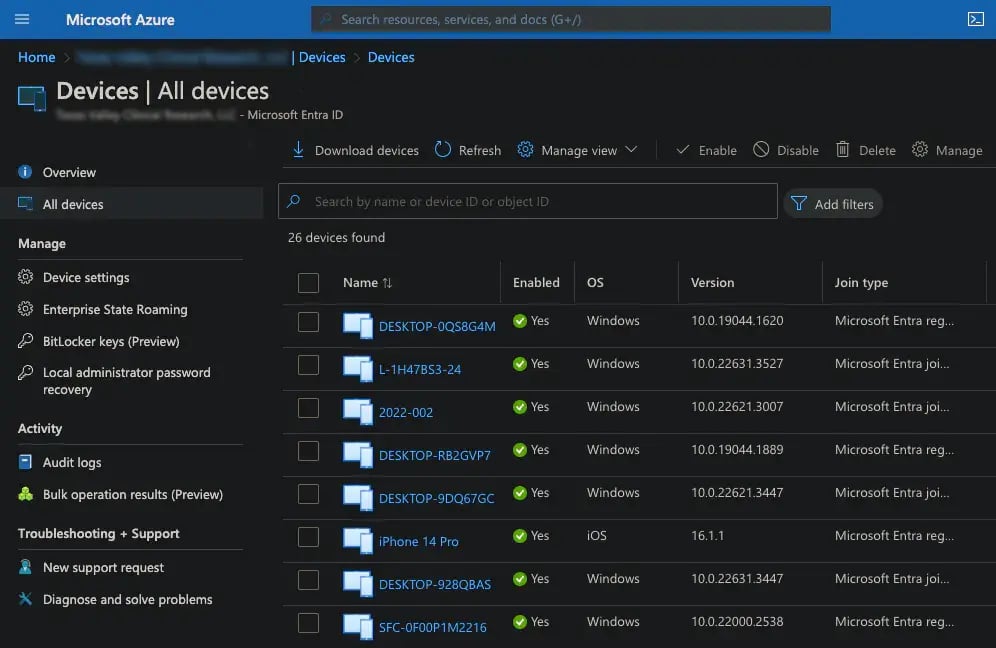Click the Add filters funnel icon
The width and height of the screenshot is (996, 648).
click(798, 203)
